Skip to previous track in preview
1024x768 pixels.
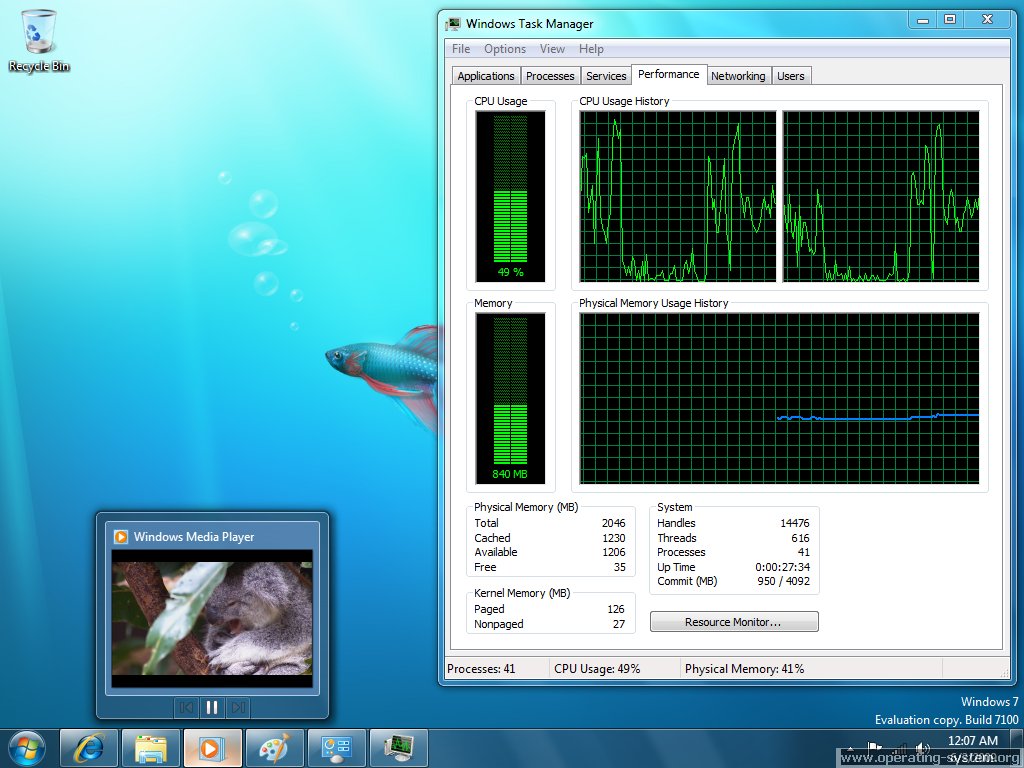point(186,707)
